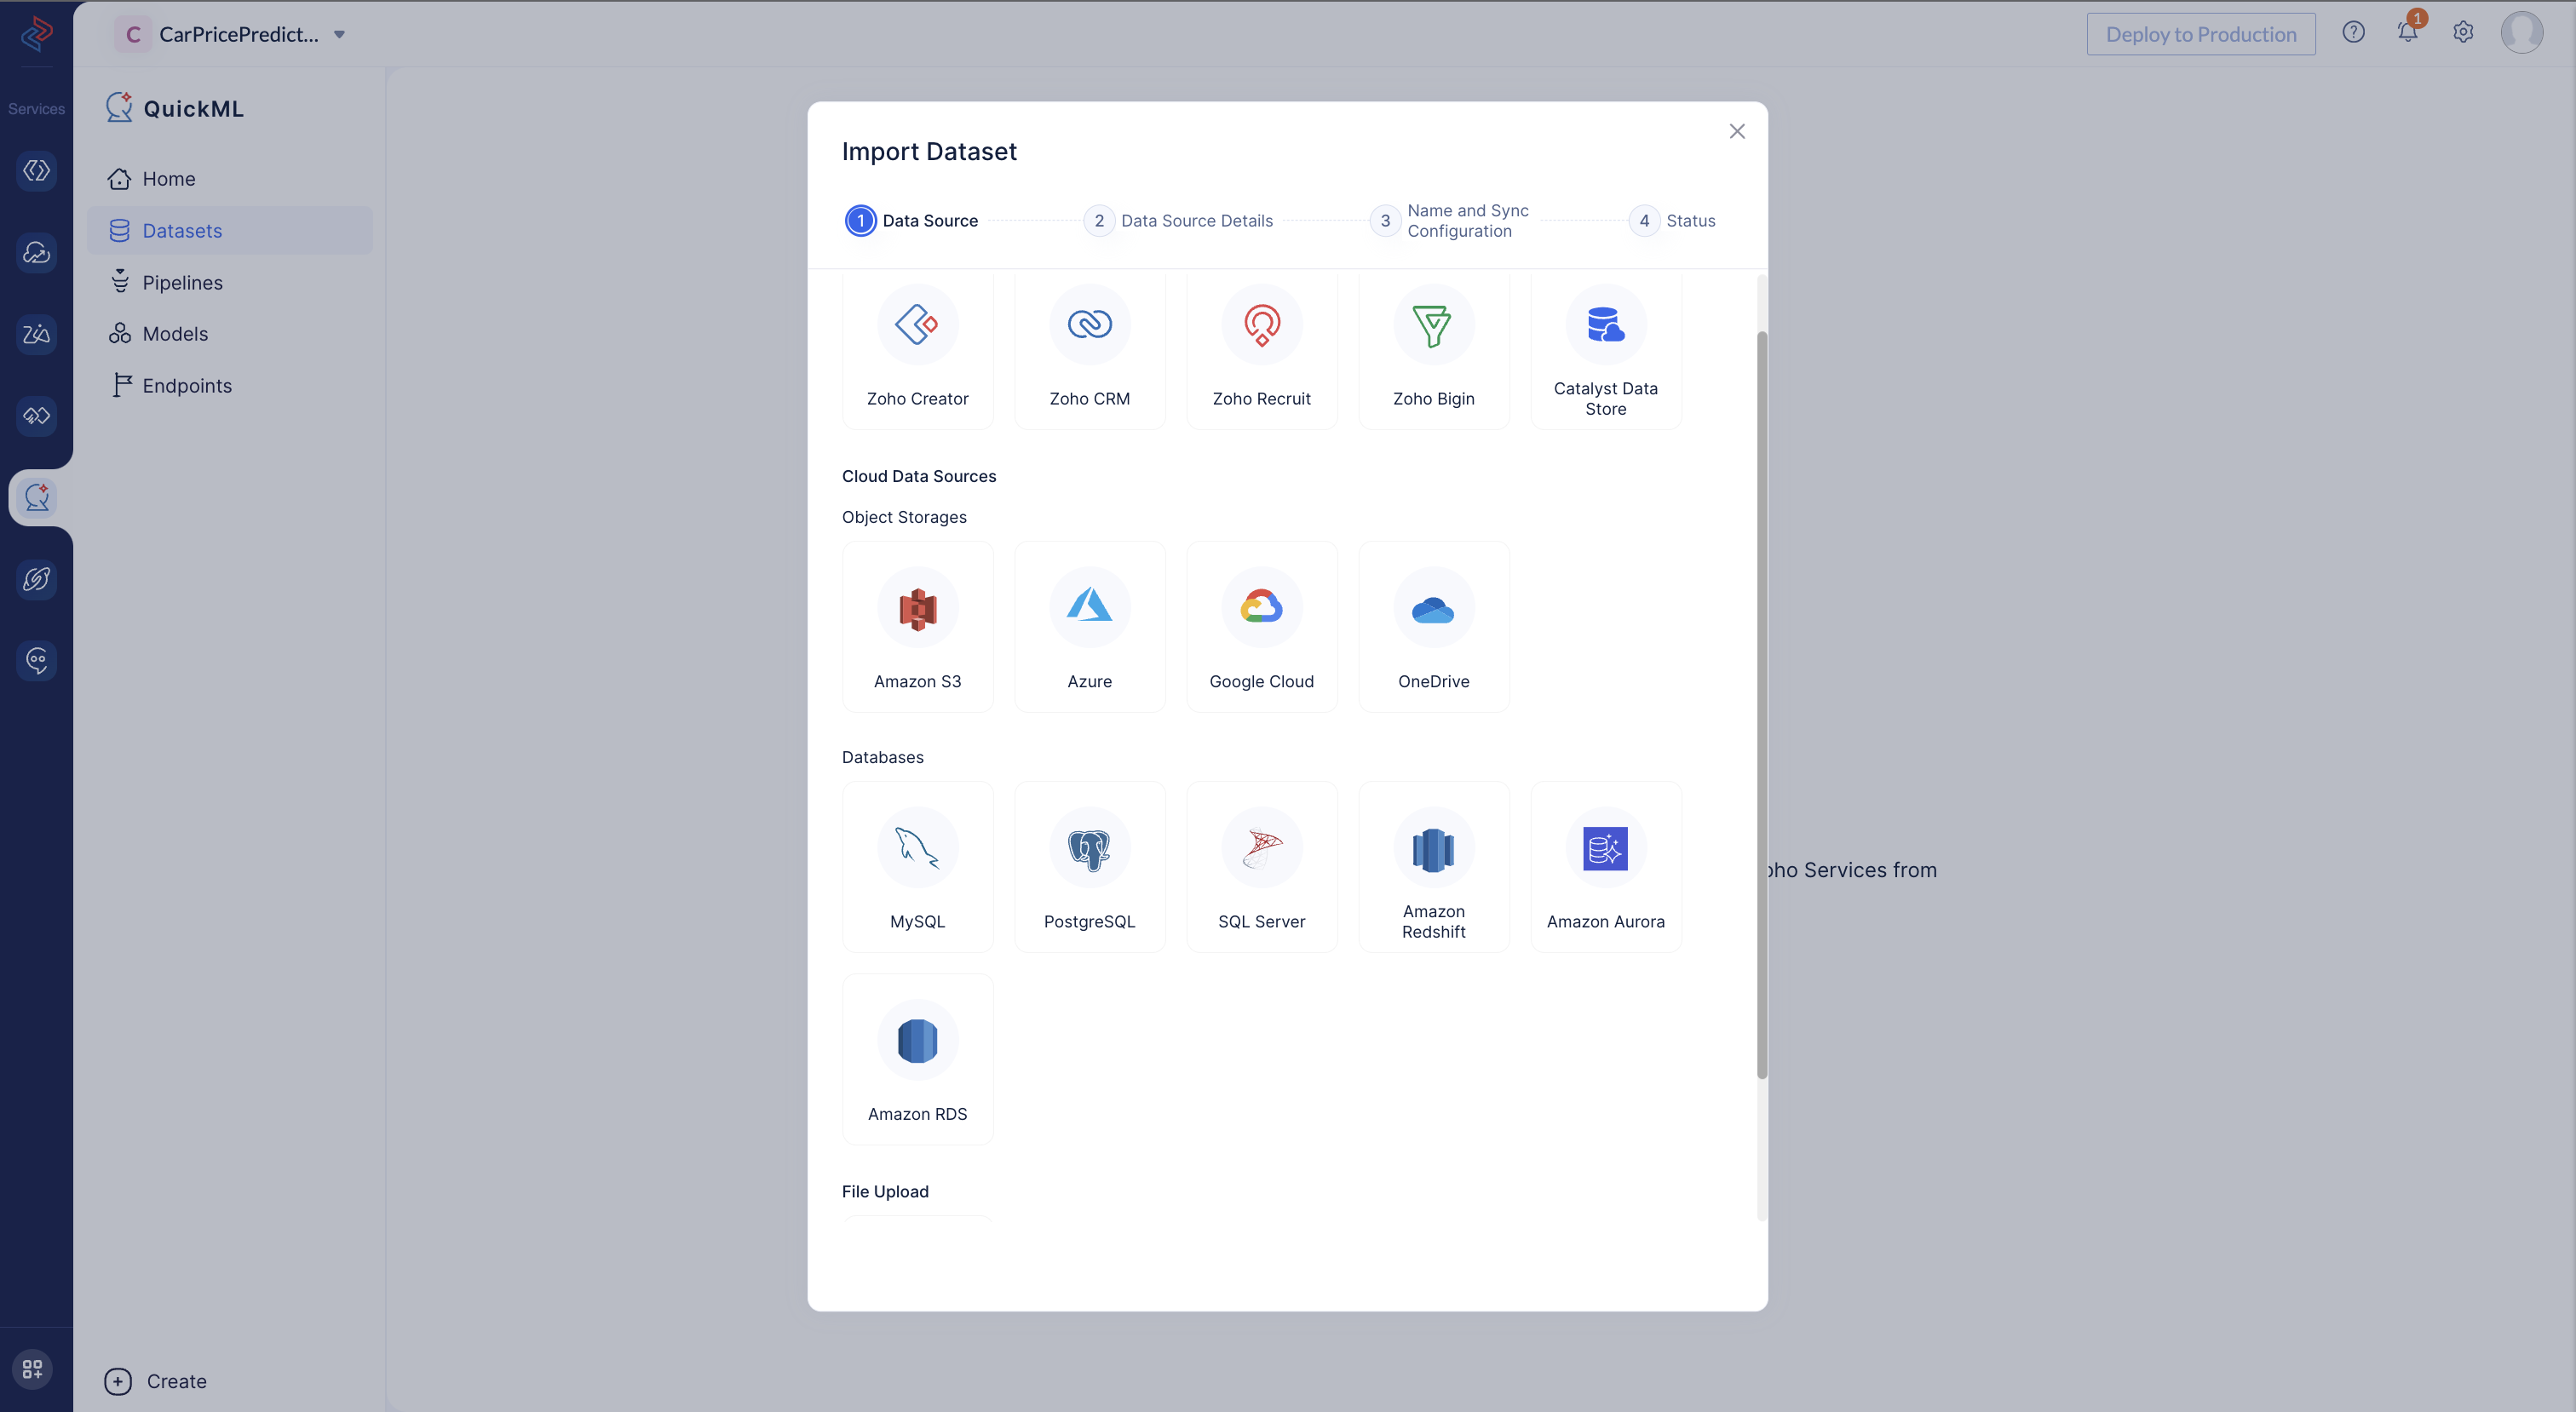Screen dimensions: 2576x1412
Task: Select step 2 Data Source Details
Action: tap(1178, 220)
